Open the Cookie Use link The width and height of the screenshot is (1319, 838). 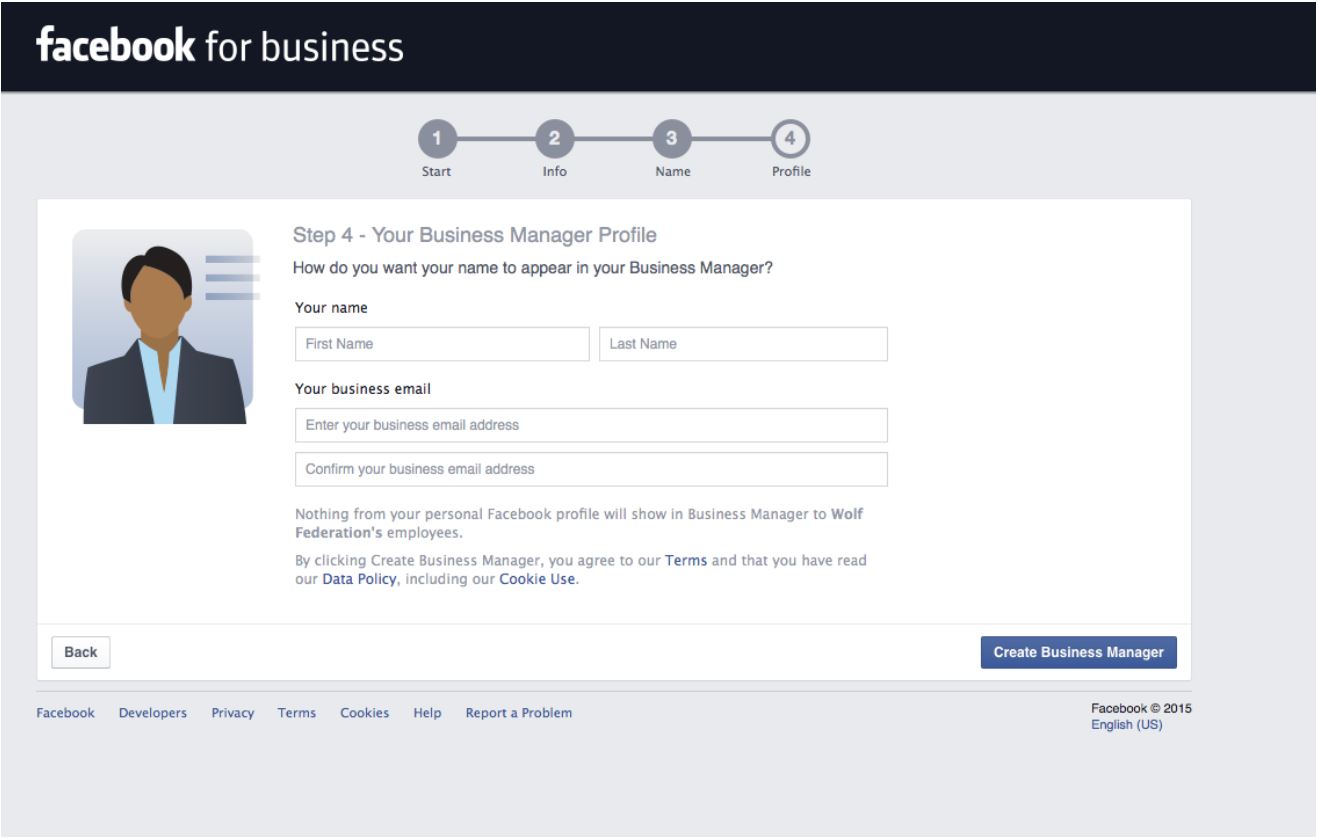pyautogui.click(x=537, y=579)
